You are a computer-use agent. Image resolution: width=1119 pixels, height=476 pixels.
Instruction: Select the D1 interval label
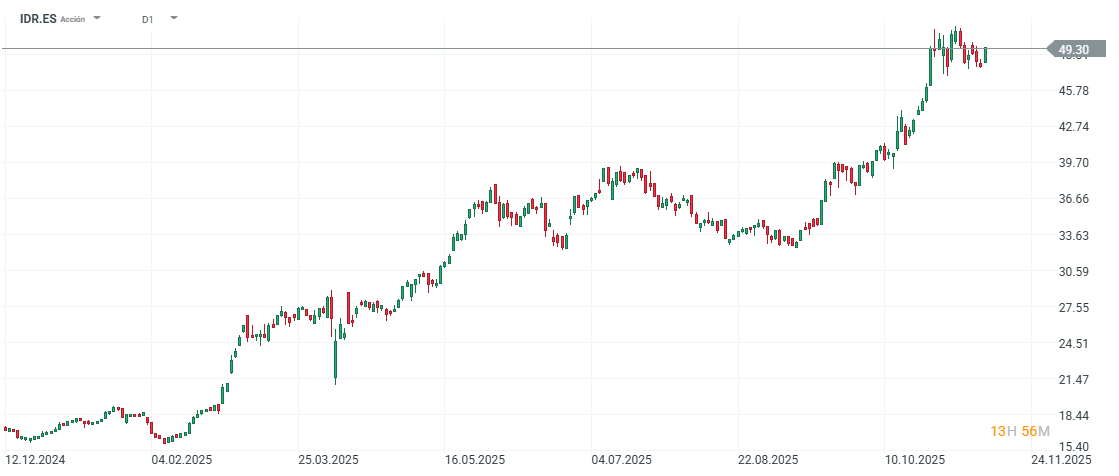[148, 19]
